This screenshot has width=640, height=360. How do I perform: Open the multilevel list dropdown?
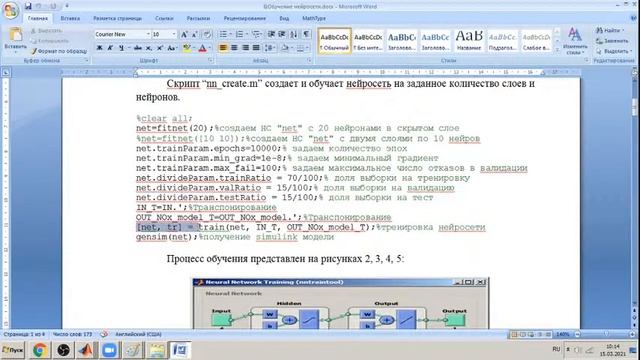pyautogui.click(x=261, y=34)
